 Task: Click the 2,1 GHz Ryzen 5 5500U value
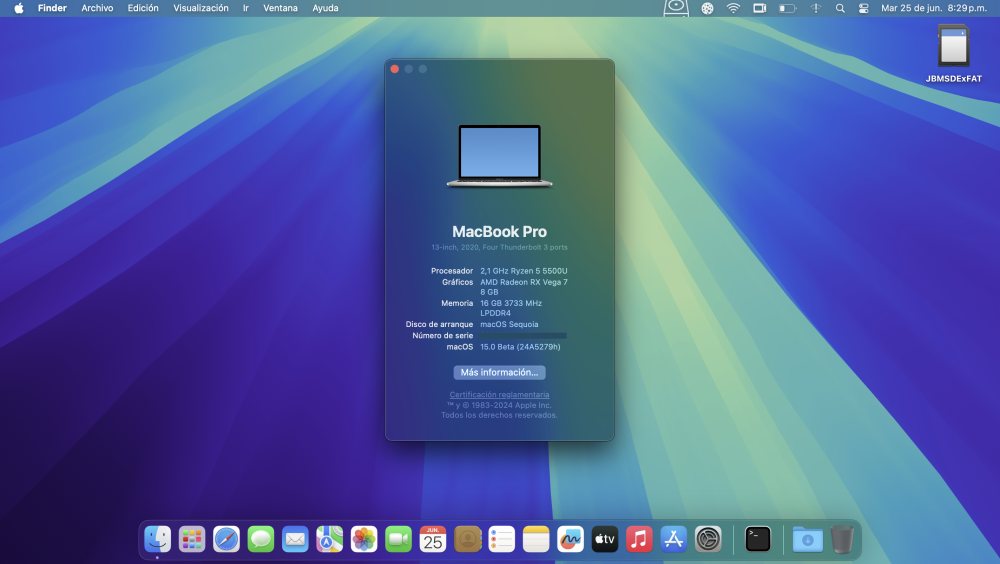(524, 271)
